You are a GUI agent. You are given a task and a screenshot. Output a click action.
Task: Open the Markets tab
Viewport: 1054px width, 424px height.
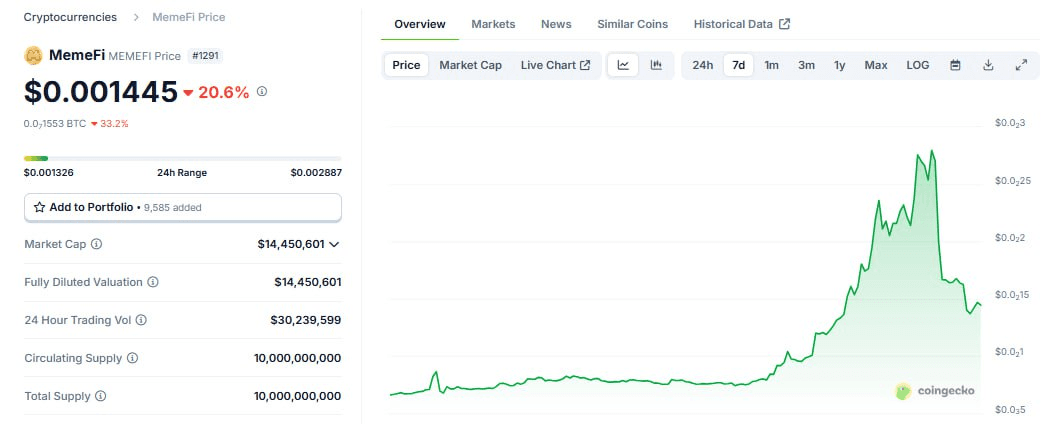493,24
